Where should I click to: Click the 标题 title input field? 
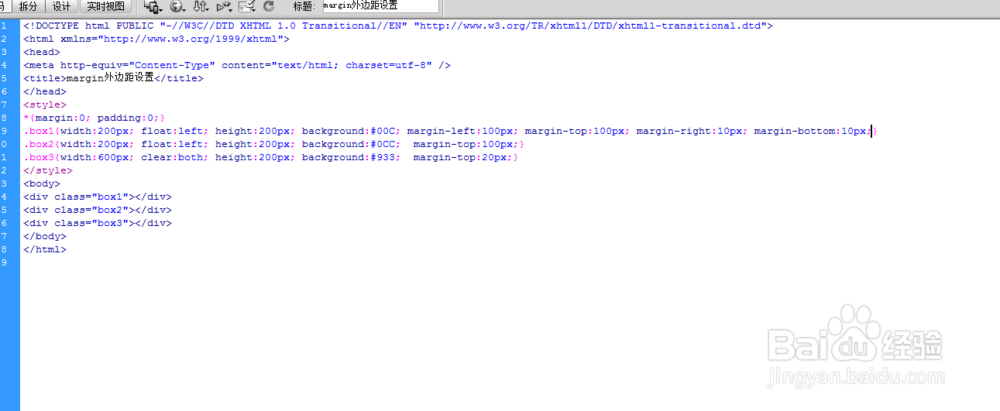point(380,6)
